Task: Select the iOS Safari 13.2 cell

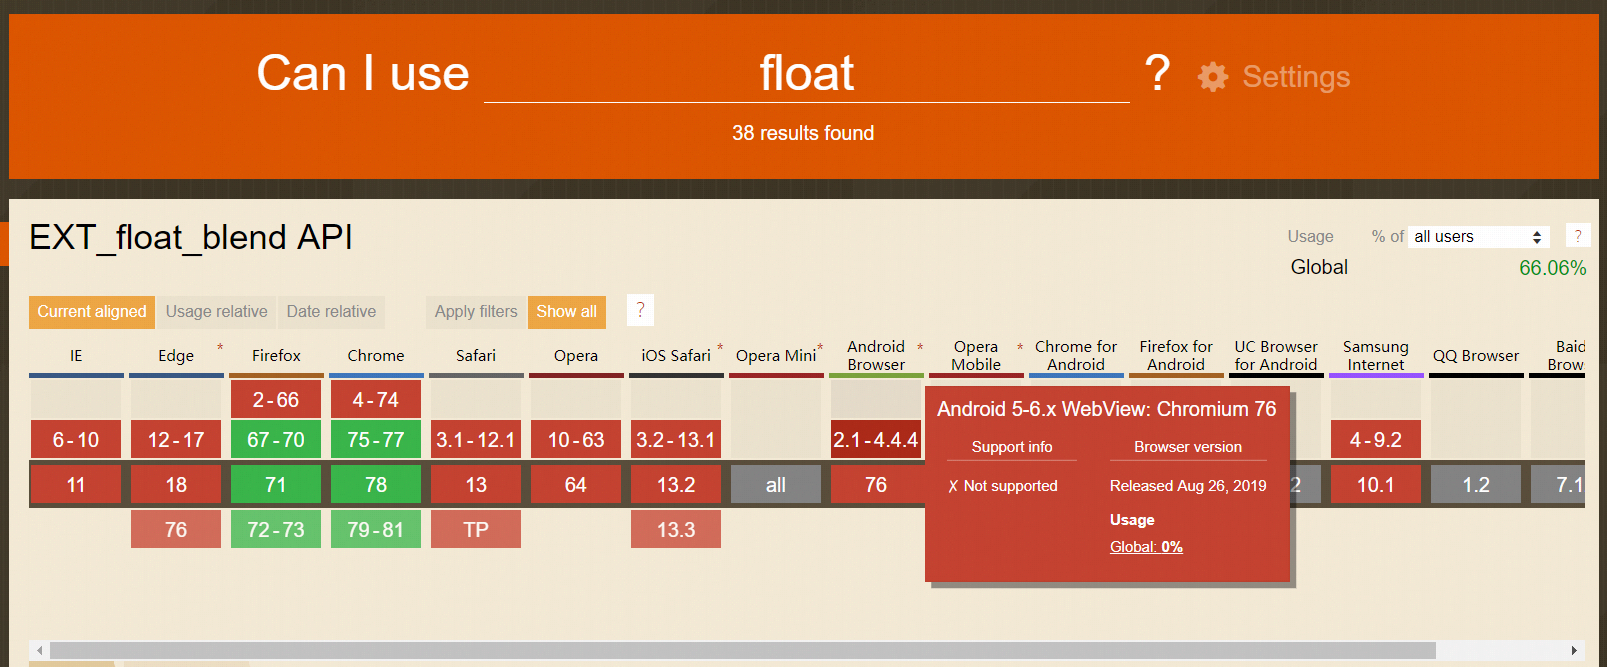Action: pos(676,485)
